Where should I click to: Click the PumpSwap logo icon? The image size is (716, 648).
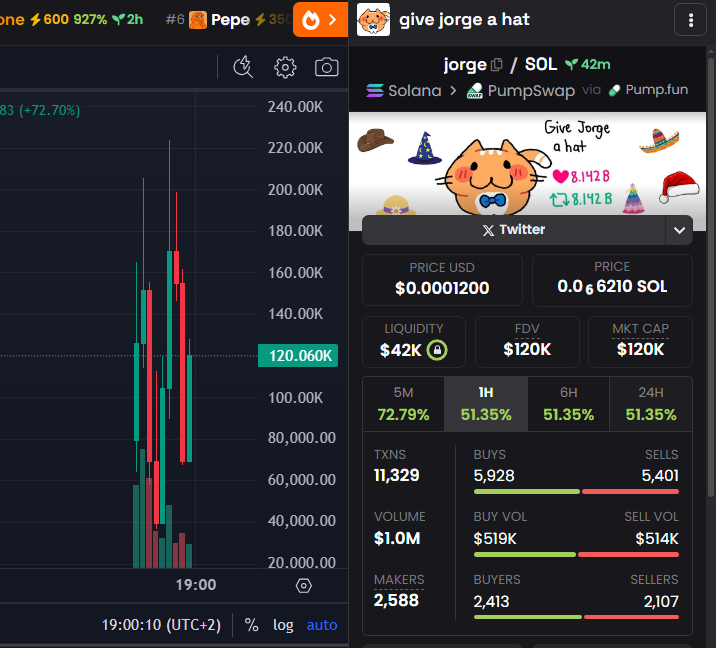pyautogui.click(x=475, y=90)
